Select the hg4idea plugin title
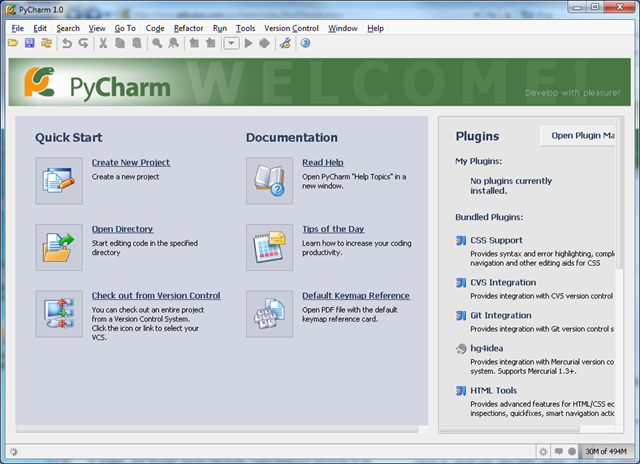Screen dimensions: 640x464 [x=487, y=349]
